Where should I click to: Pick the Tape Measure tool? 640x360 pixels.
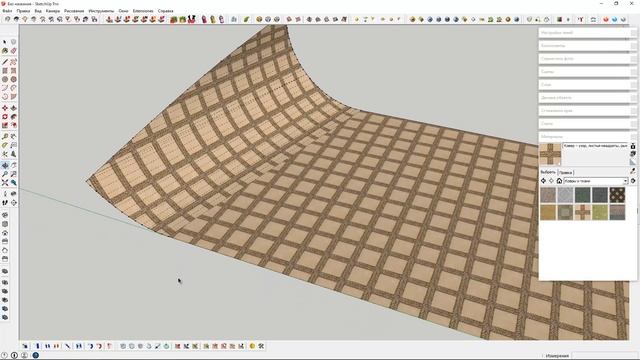[x=4, y=136]
